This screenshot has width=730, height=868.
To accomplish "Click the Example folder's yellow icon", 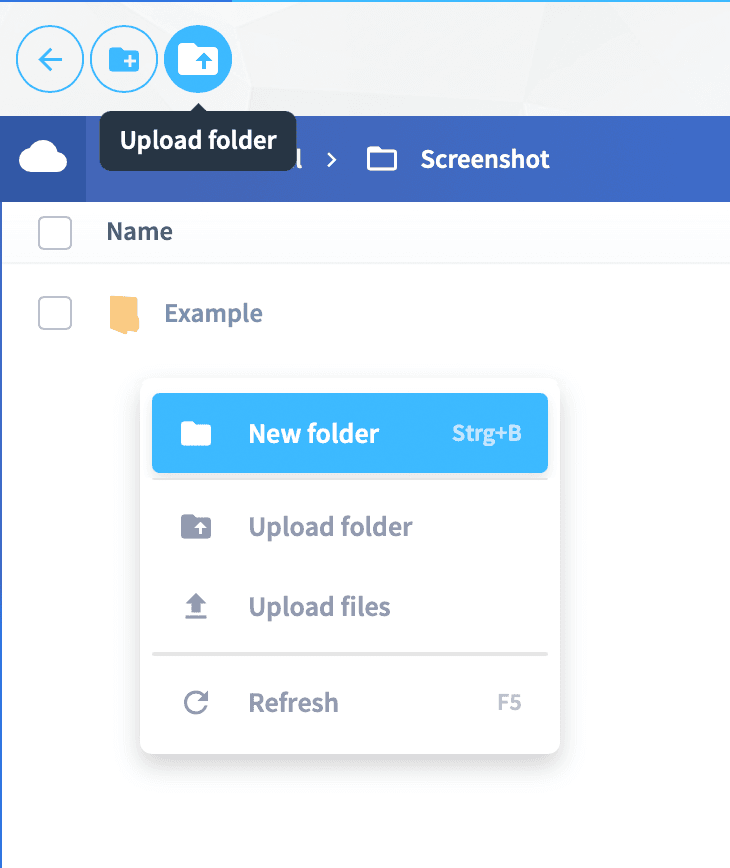I will 124,314.
